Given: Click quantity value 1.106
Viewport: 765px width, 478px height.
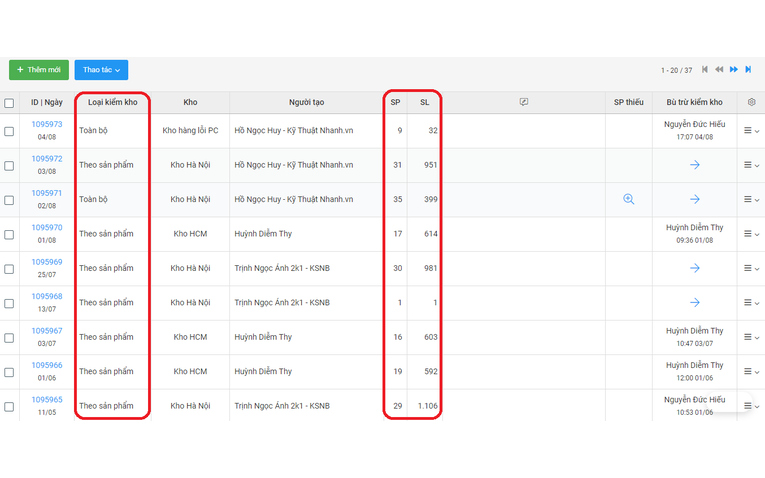Looking at the screenshot, I should (428, 406).
